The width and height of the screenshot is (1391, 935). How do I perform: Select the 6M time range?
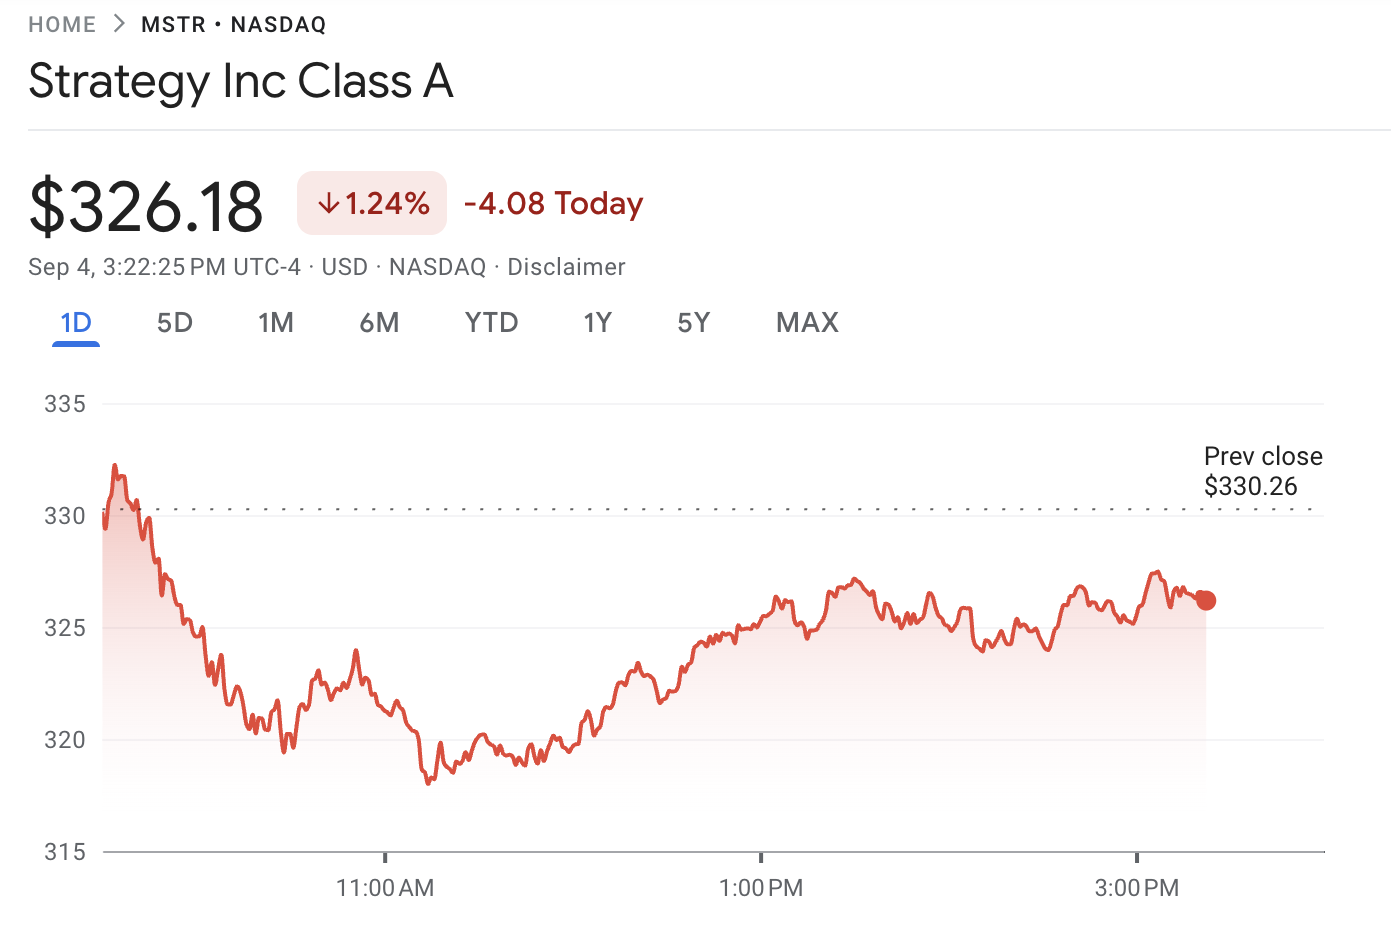tap(380, 322)
